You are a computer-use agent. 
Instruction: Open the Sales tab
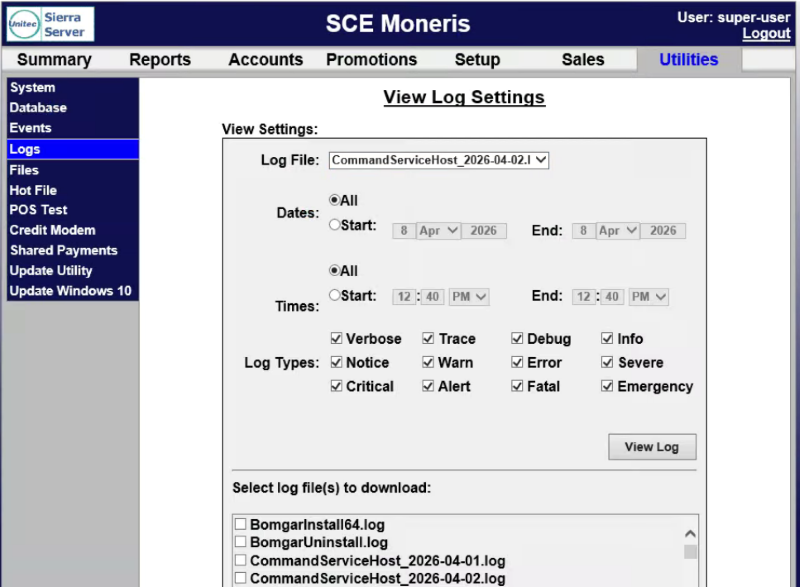click(583, 60)
